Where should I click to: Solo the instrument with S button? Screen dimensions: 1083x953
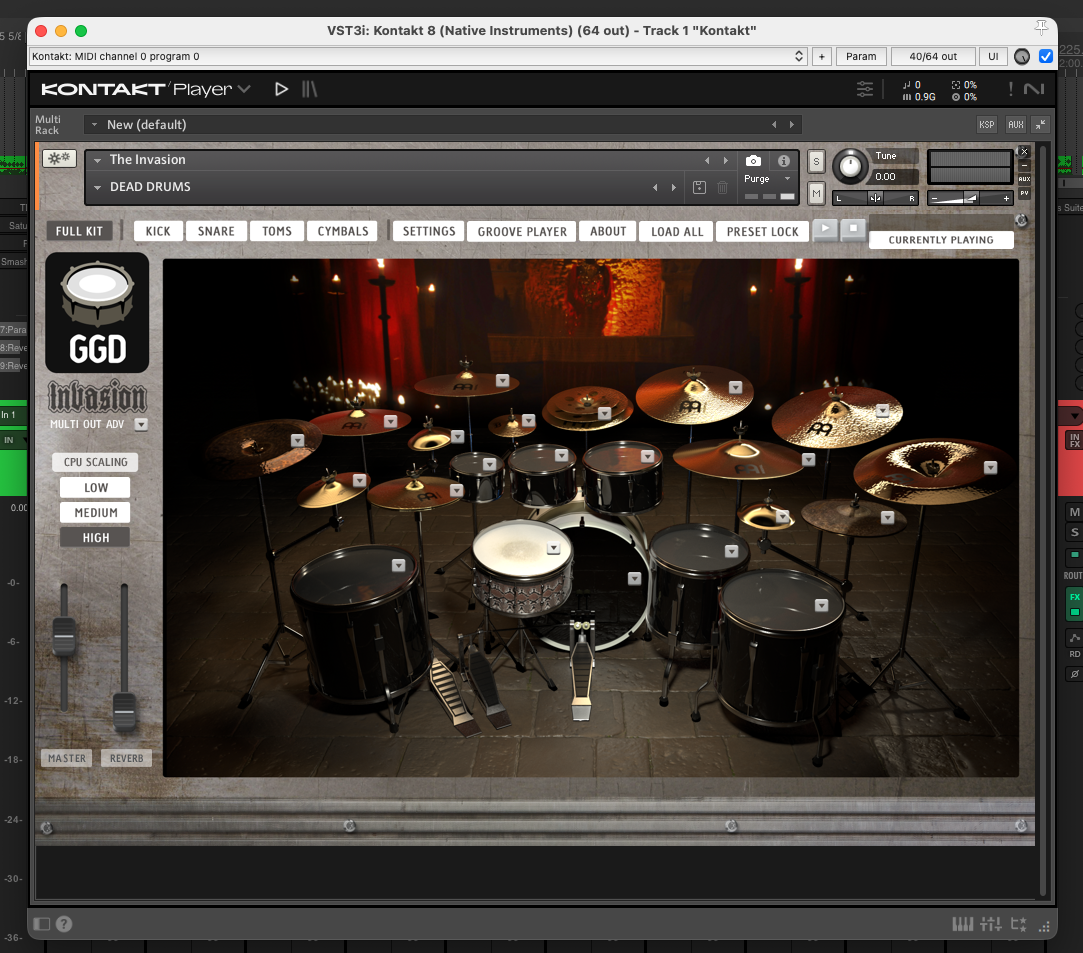[816, 162]
